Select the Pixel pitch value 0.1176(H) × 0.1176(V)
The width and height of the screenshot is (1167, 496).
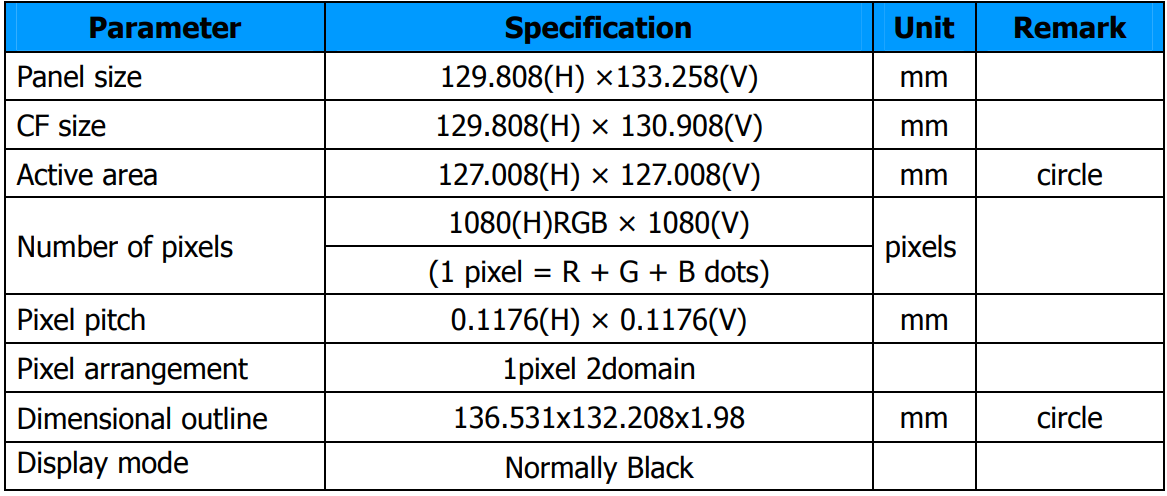click(x=598, y=320)
